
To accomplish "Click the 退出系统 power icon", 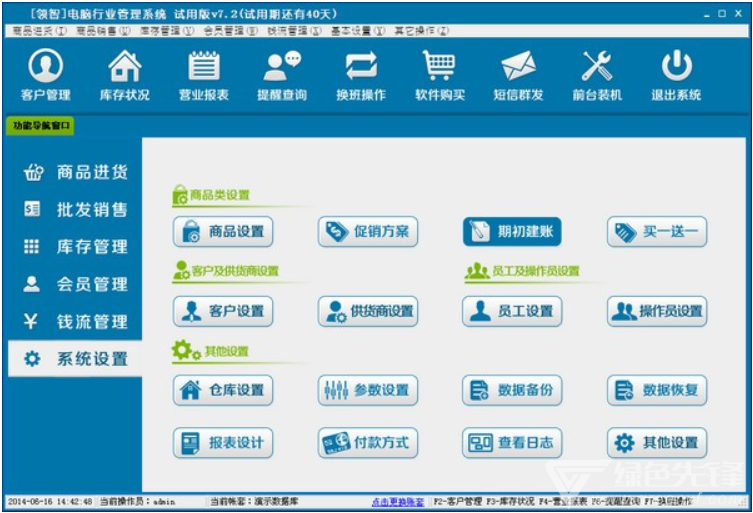I will pos(676,76).
